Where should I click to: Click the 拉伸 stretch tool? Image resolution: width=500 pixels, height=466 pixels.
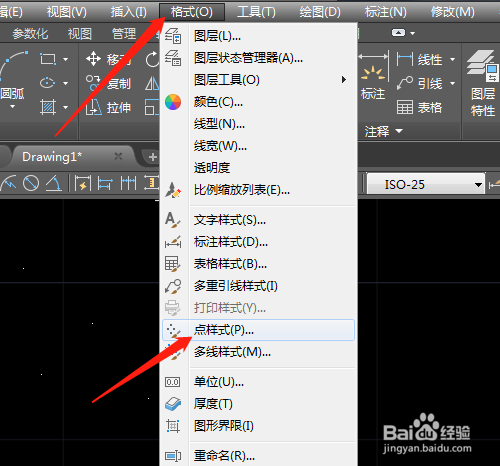click(x=108, y=108)
